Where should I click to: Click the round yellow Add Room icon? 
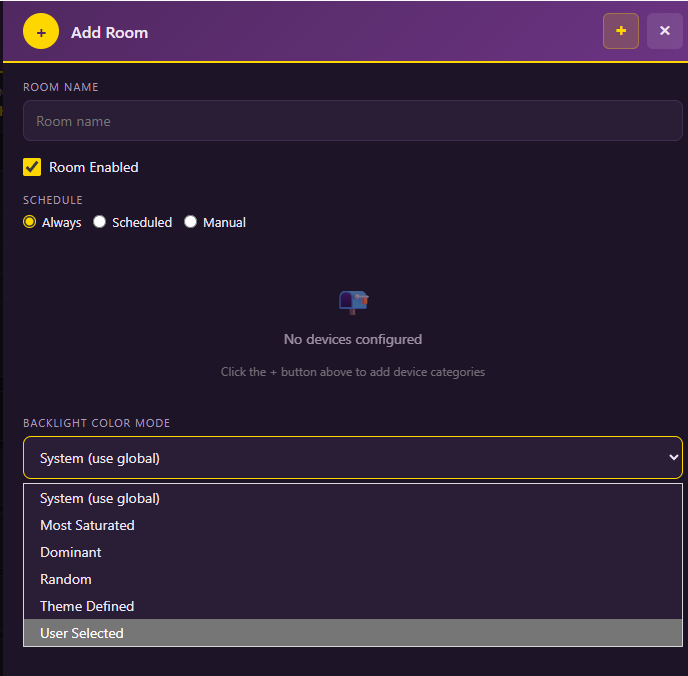(x=41, y=31)
